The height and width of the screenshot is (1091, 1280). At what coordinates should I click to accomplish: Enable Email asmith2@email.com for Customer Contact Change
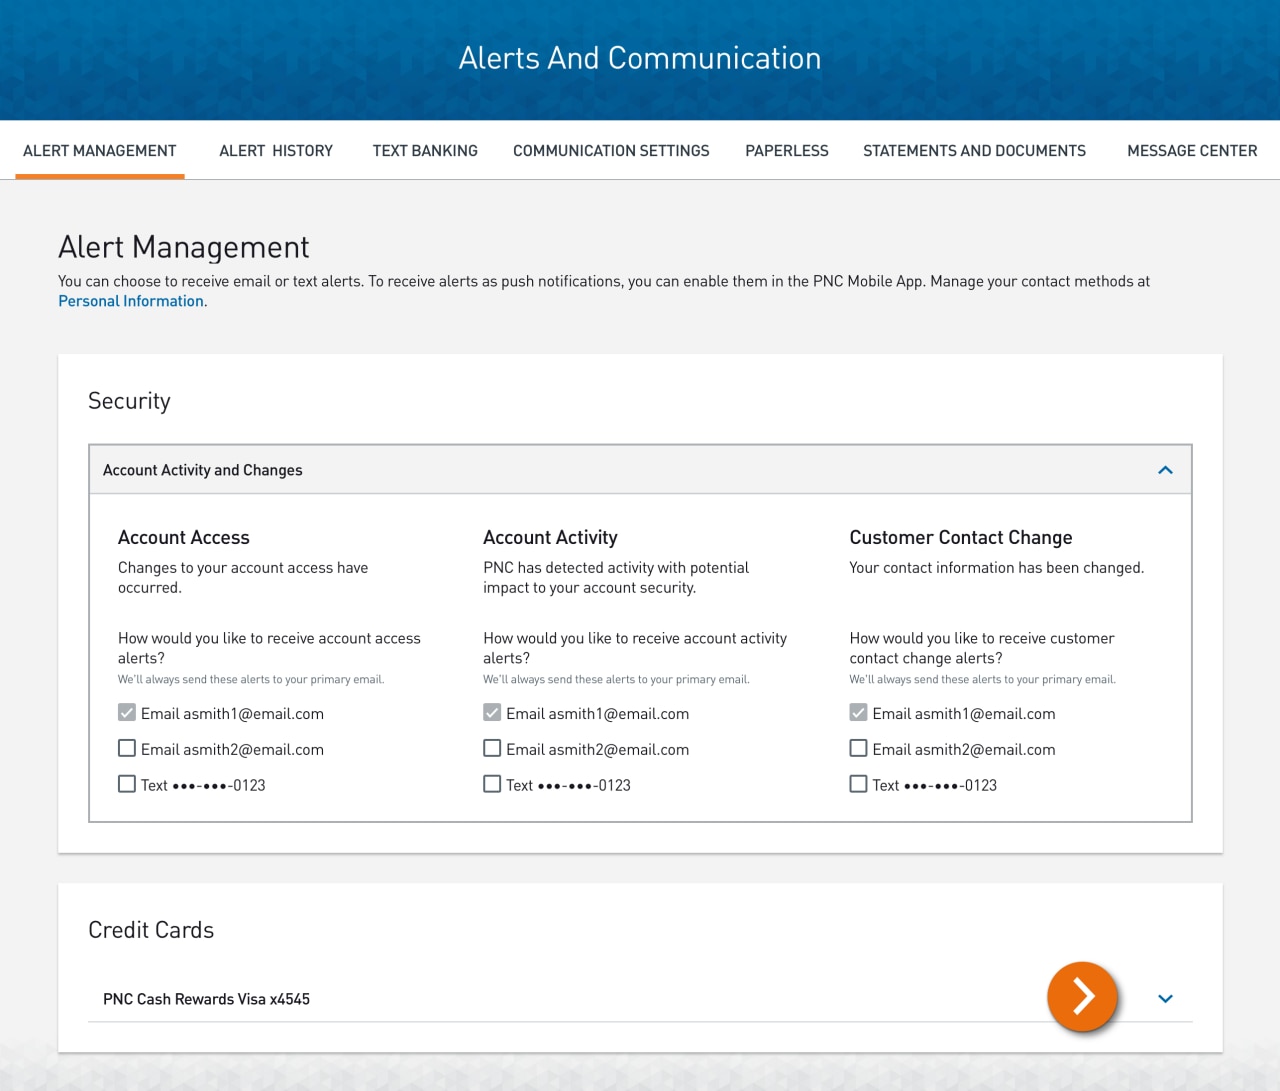[x=858, y=747]
